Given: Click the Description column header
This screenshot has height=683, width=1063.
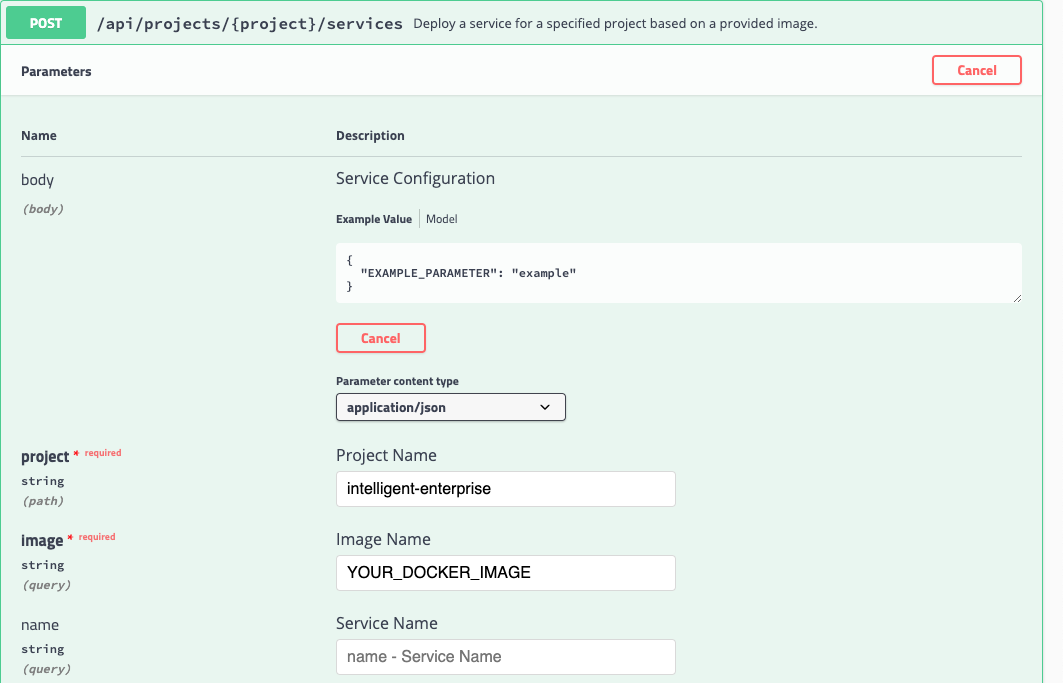Looking at the screenshot, I should pyautogui.click(x=370, y=135).
